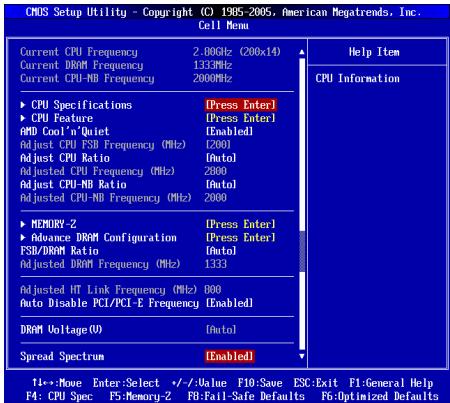Click Current DRAM Frequency label
450x403 pixels.
tap(82, 66)
